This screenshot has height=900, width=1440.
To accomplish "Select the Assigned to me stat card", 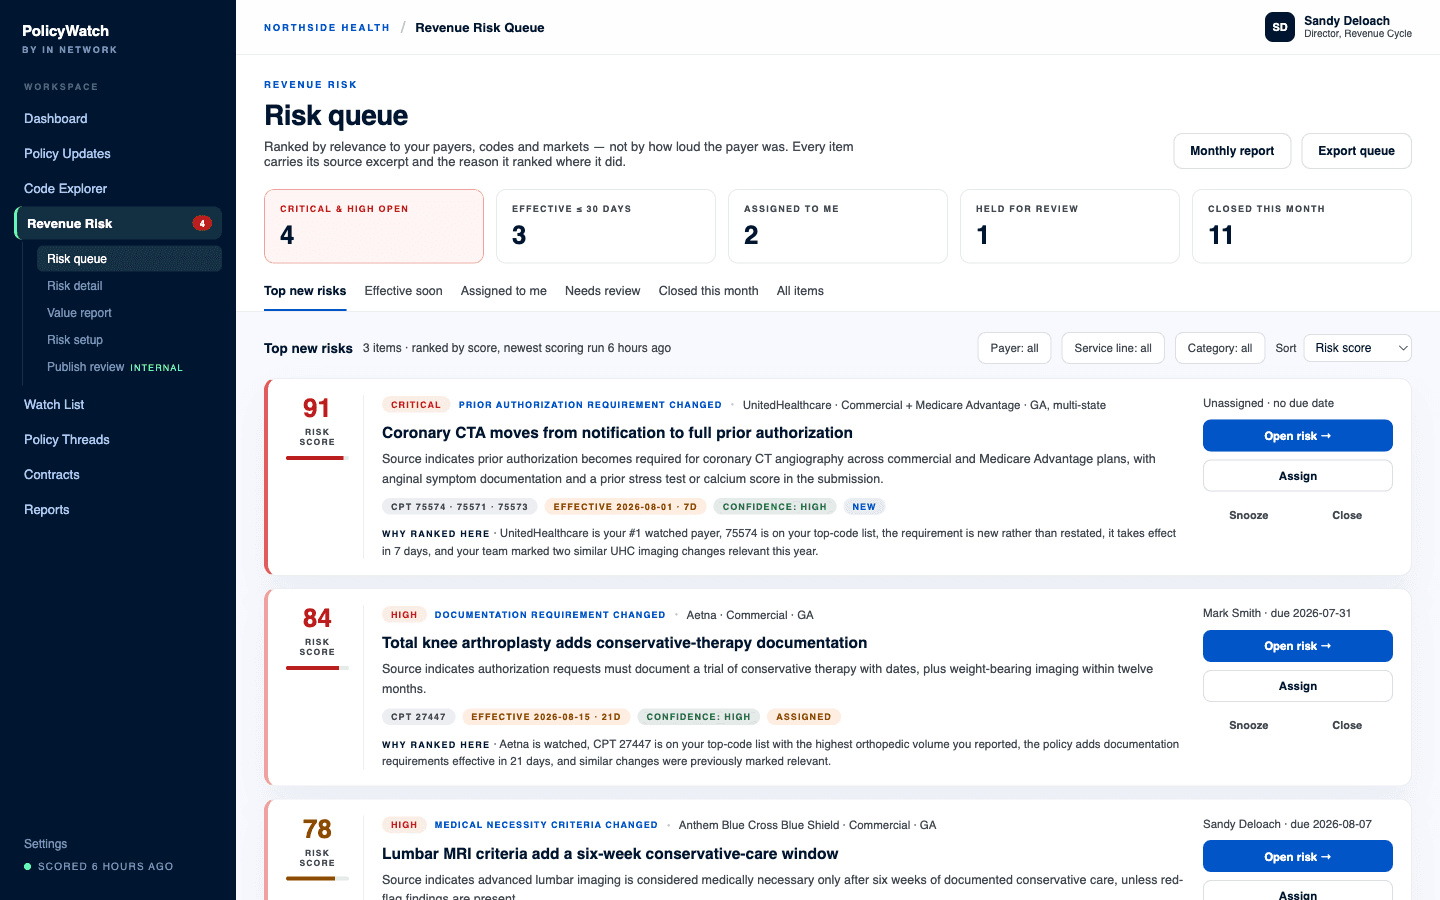I will 838,226.
